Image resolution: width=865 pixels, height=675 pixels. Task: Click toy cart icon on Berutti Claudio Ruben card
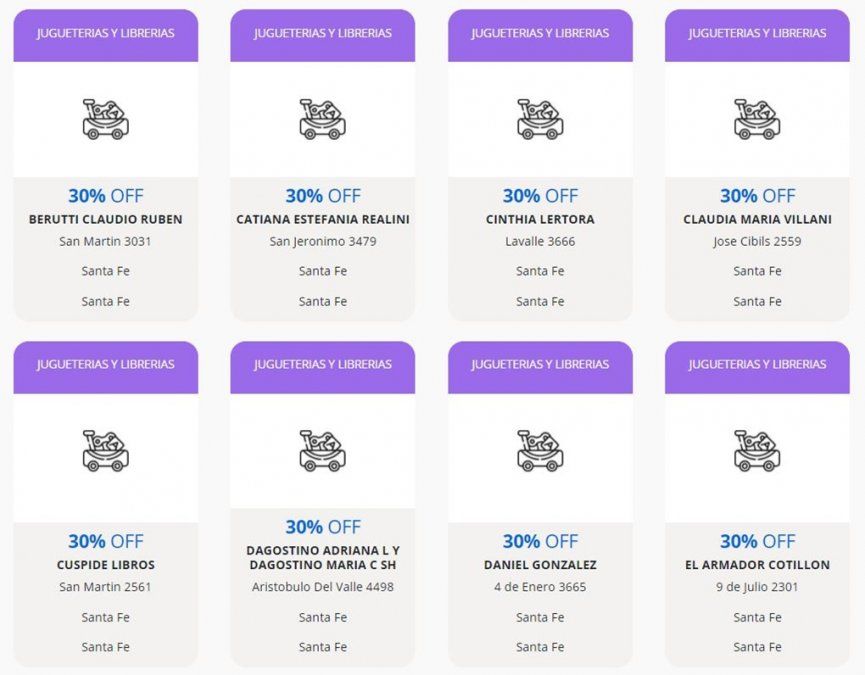tap(105, 119)
